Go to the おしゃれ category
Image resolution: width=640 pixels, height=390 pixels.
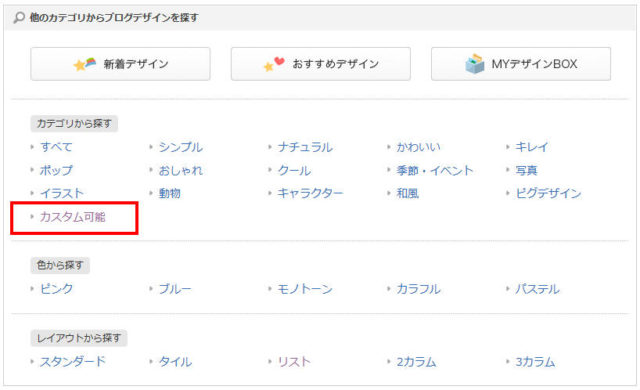coord(180,170)
